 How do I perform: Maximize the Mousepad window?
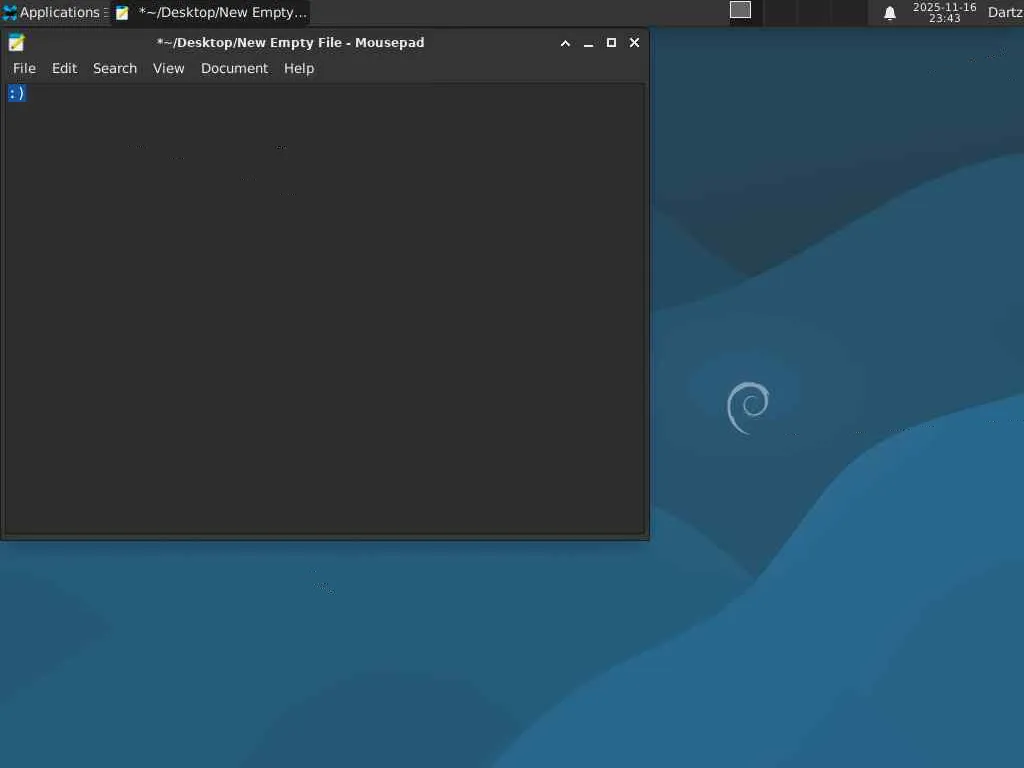pyautogui.click(x=611, y=42)
